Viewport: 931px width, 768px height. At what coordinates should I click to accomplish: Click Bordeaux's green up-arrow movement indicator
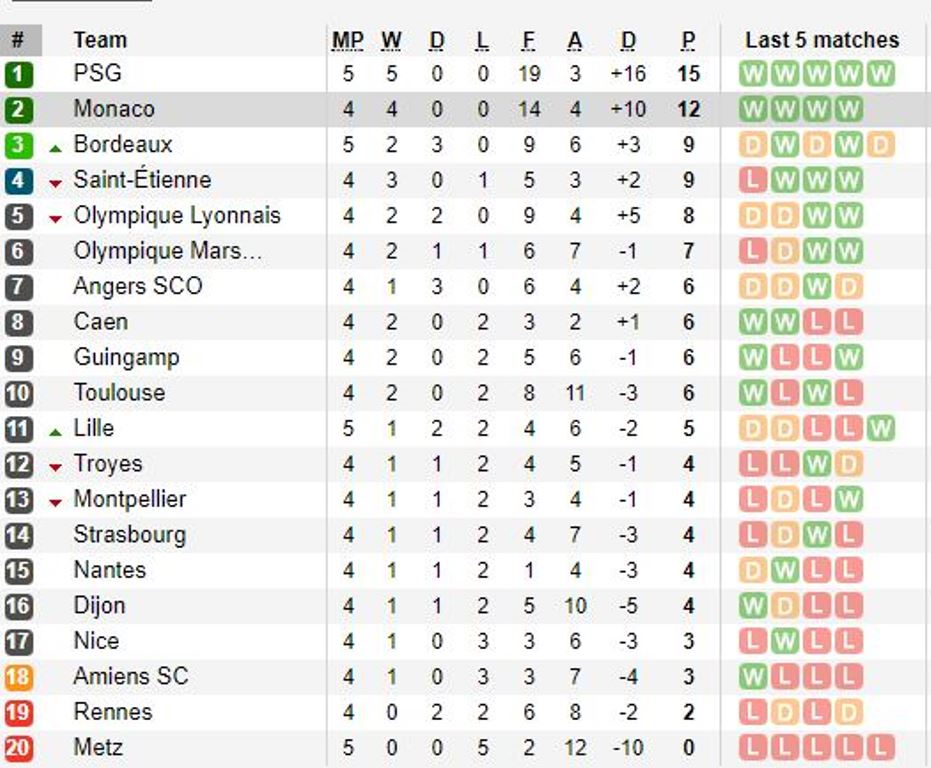coord(56,148)
